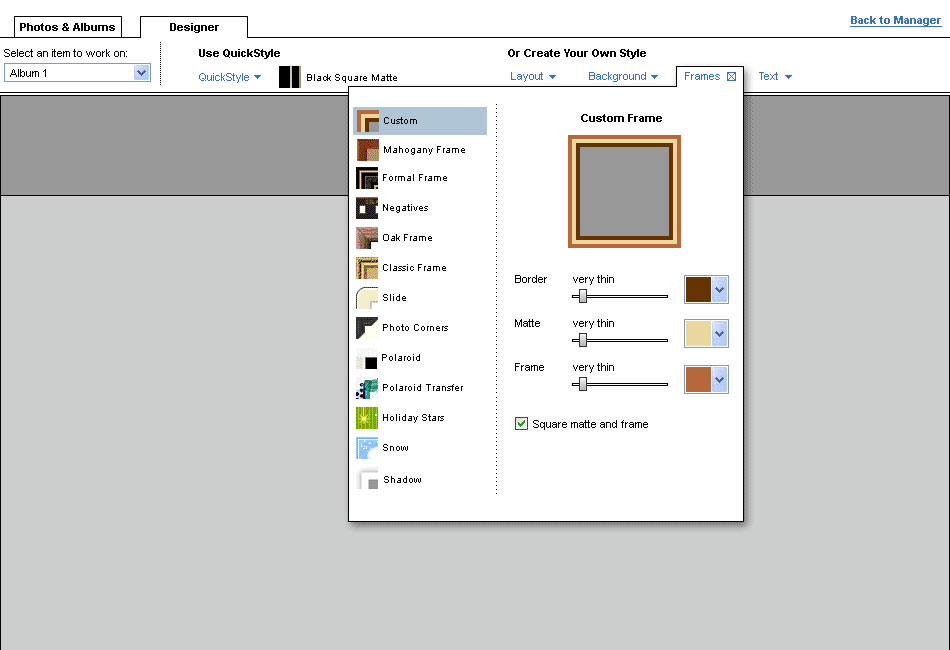Choose the Oak Frame icon
This screenshot has width=950, height=650.
(x=367, y=238)
